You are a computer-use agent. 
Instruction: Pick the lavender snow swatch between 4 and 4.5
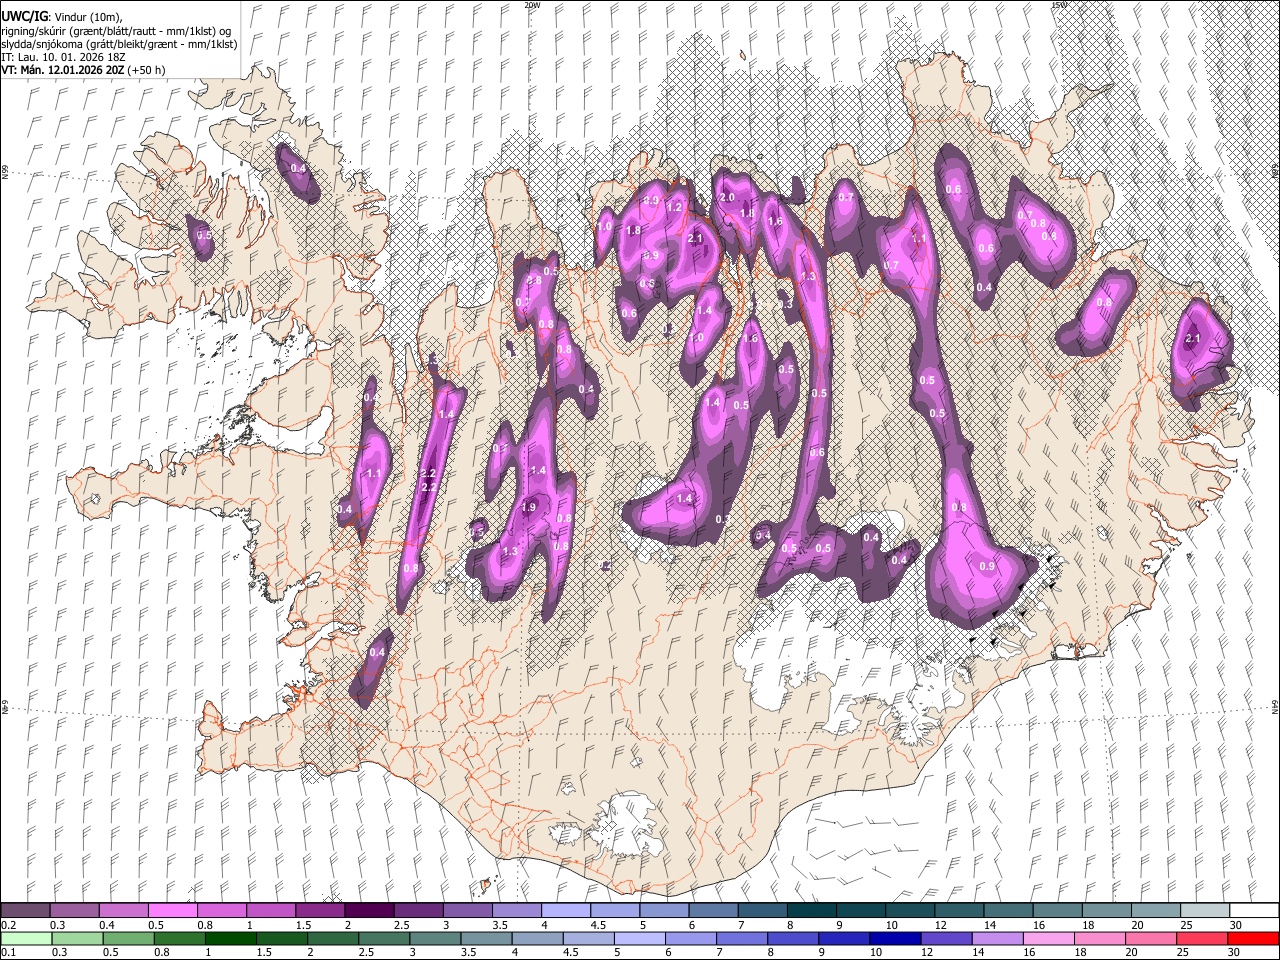566,910
